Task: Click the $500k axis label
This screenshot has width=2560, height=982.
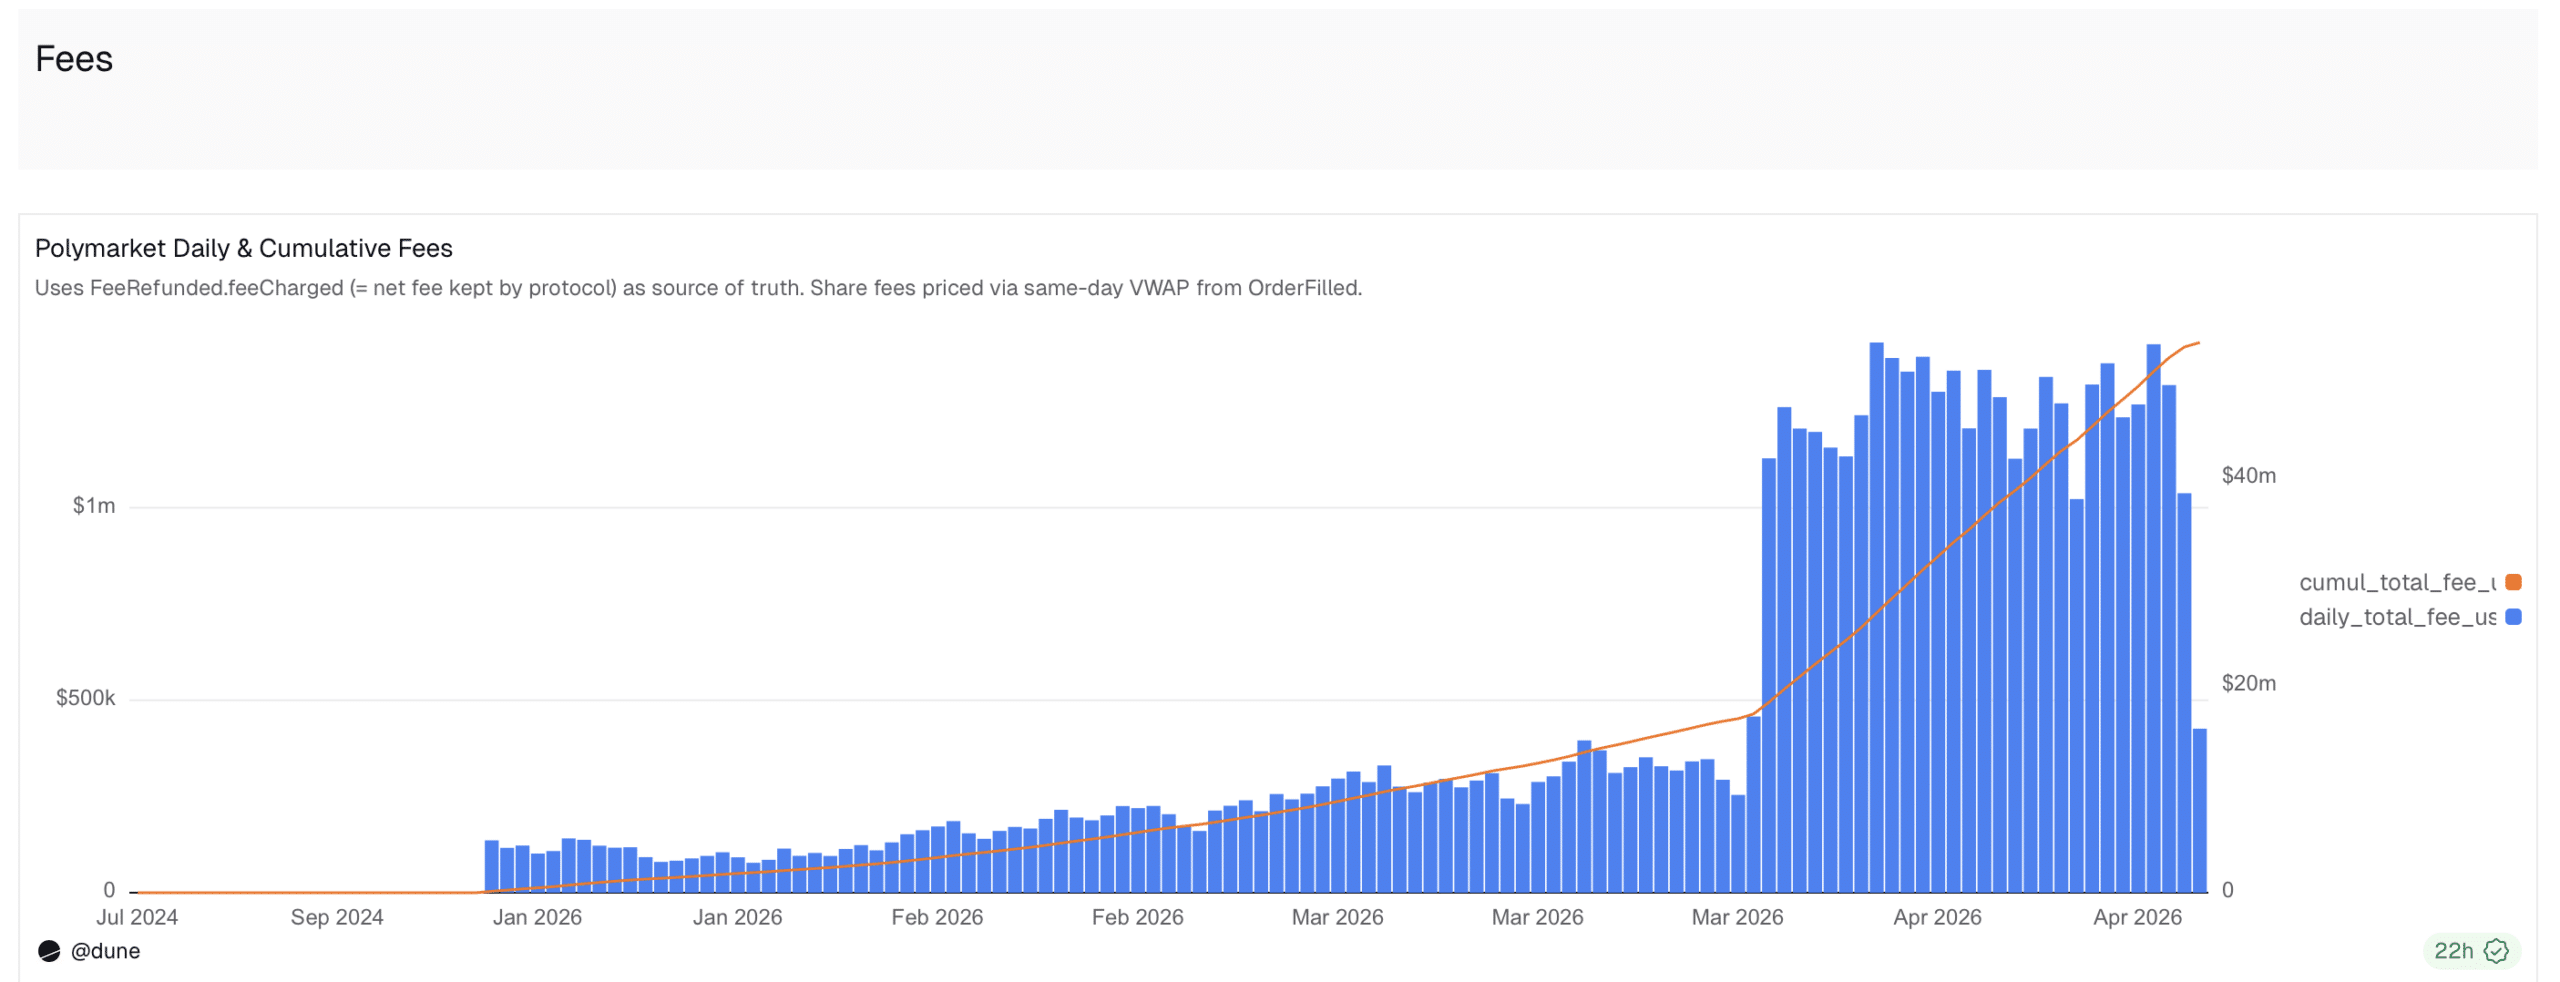Action: 86,698
